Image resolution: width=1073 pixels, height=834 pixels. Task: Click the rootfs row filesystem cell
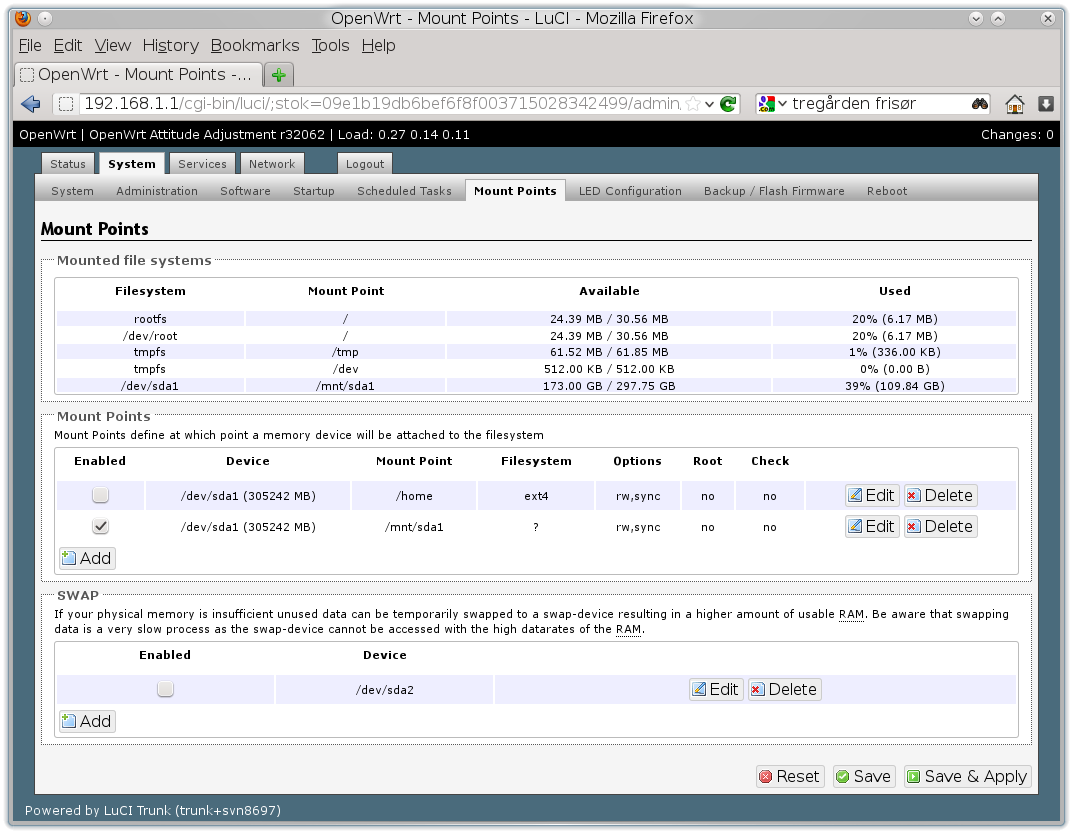tap(150, 319)
